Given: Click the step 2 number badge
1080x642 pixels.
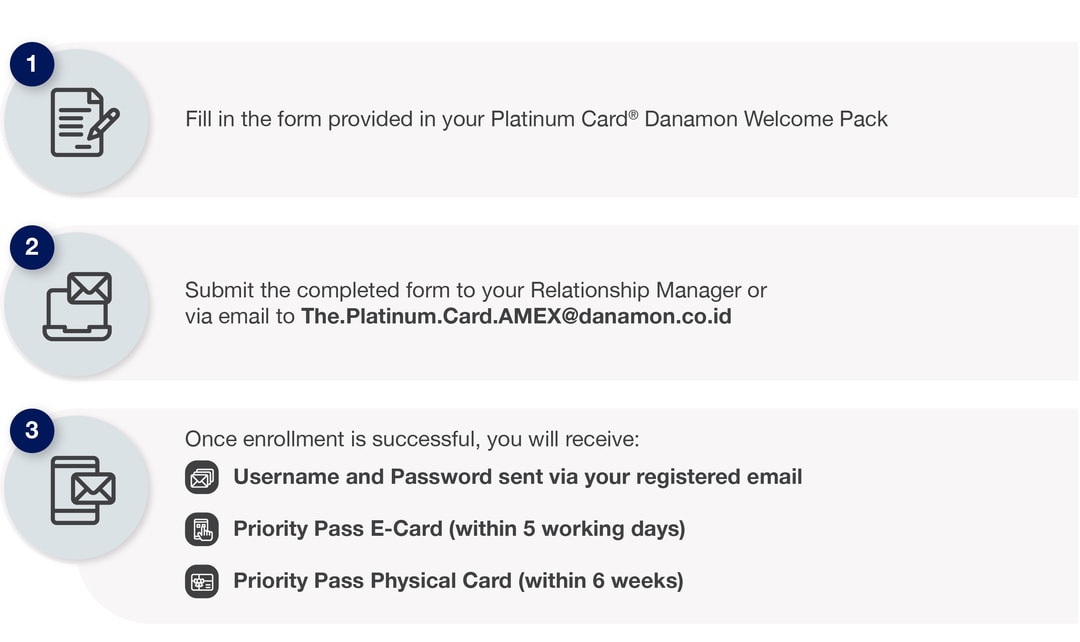Looking at the screenshot, I should [x=32, y=247].
